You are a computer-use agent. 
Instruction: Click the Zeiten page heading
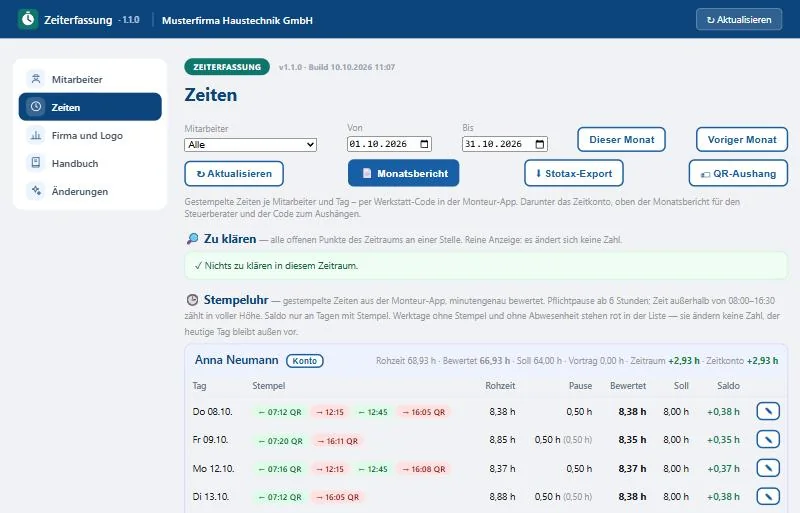coord(211,95)
